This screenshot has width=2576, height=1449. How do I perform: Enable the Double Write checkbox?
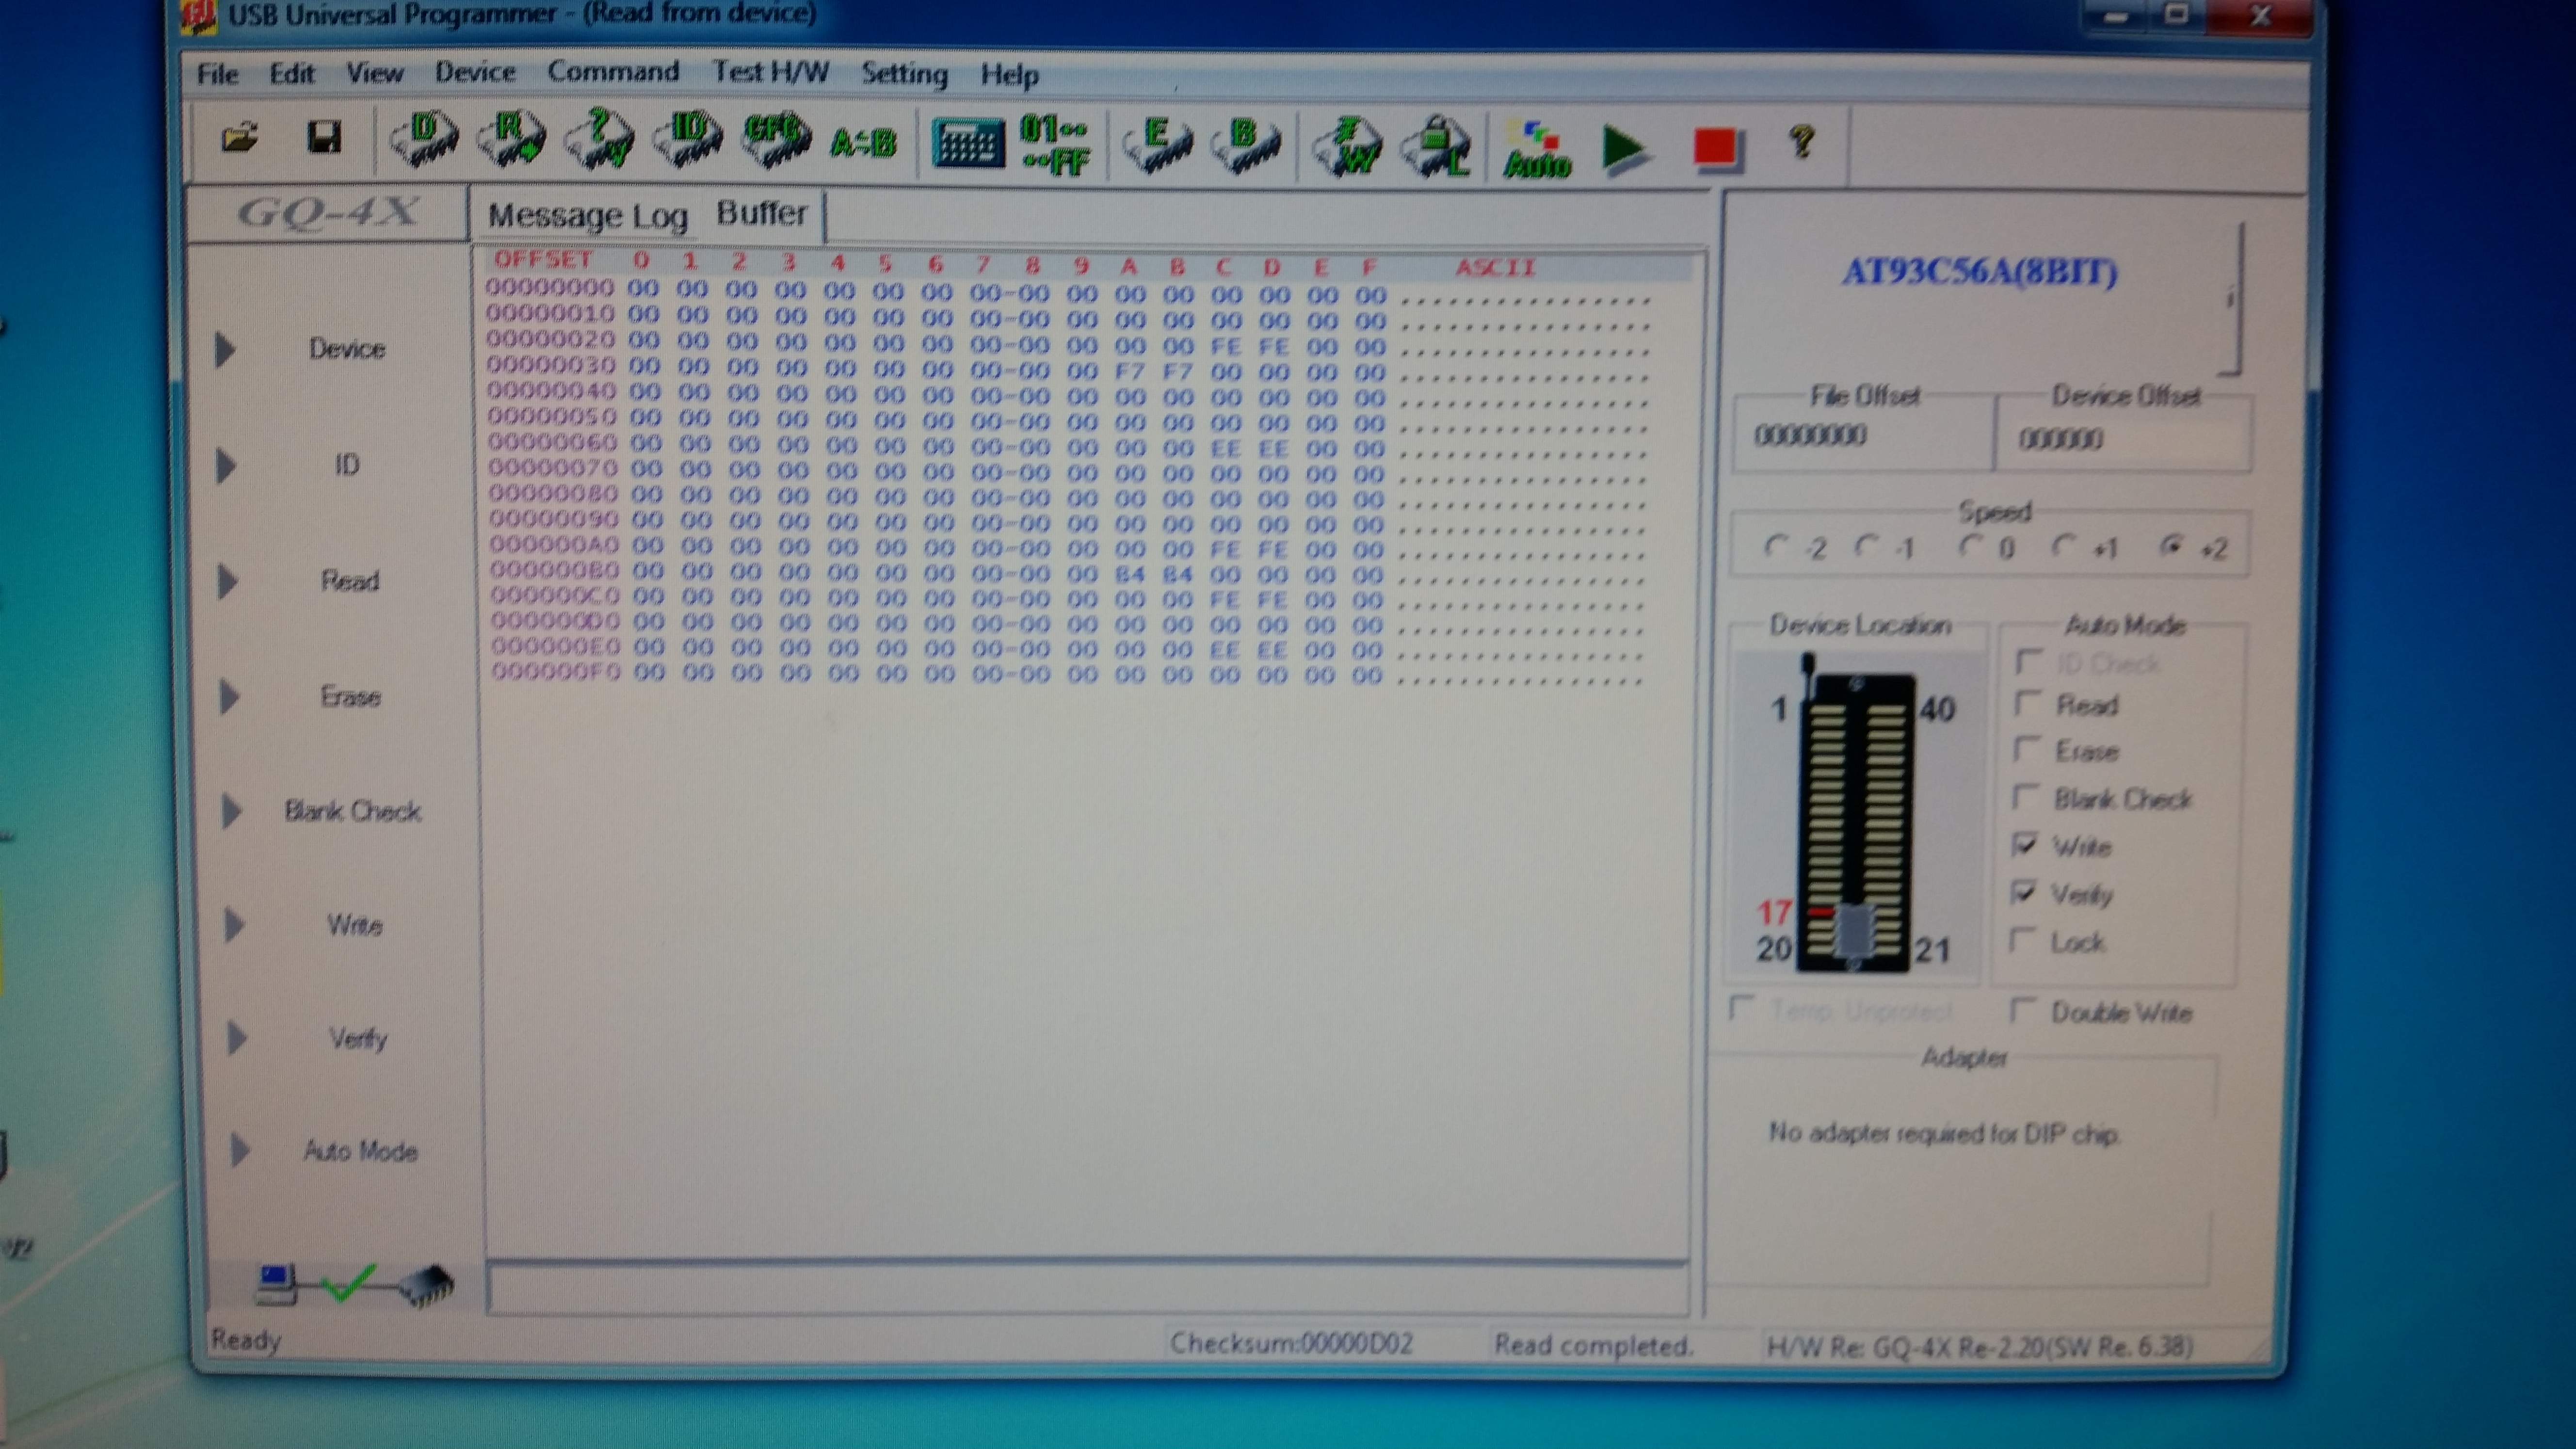[x=2022, y=1010]
